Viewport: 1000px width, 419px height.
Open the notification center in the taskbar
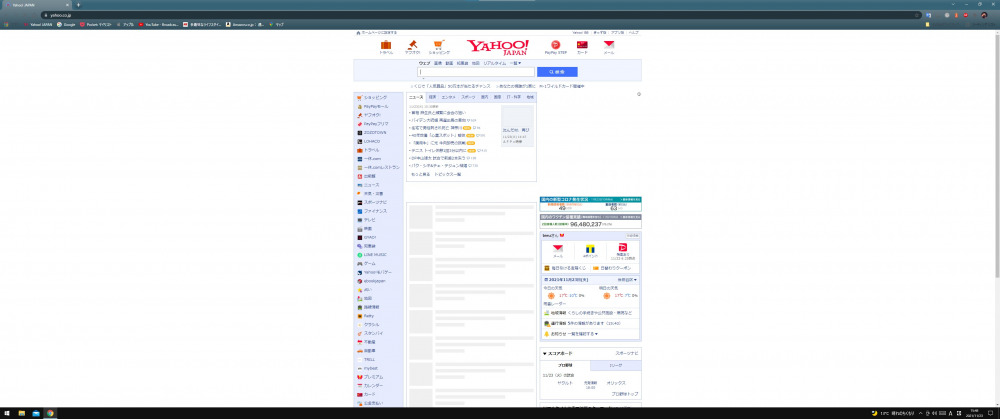[990, 413]
